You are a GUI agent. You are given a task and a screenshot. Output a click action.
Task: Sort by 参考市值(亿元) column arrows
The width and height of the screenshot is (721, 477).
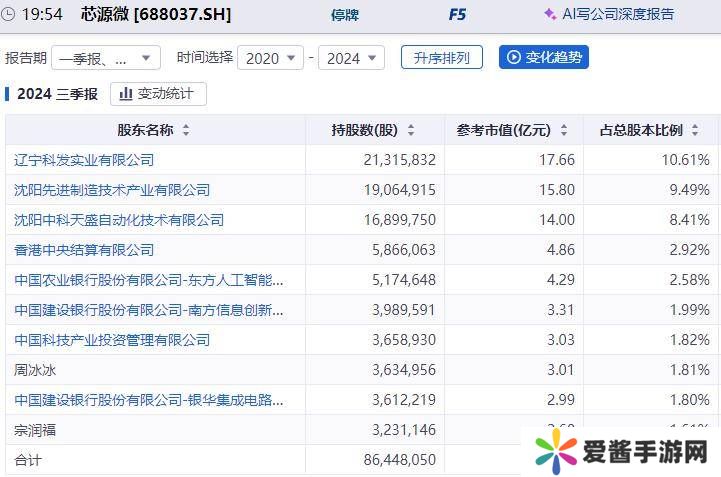pos(564,131)
